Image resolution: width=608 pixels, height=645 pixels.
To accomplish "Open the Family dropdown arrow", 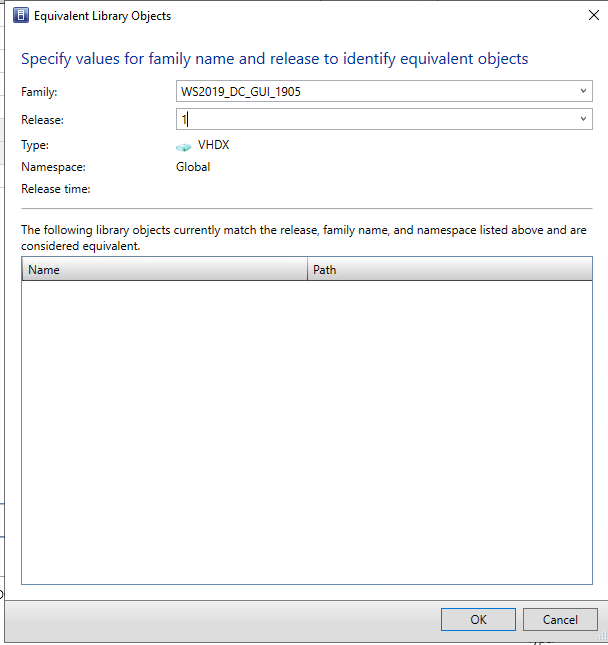I will coord(583,91).
